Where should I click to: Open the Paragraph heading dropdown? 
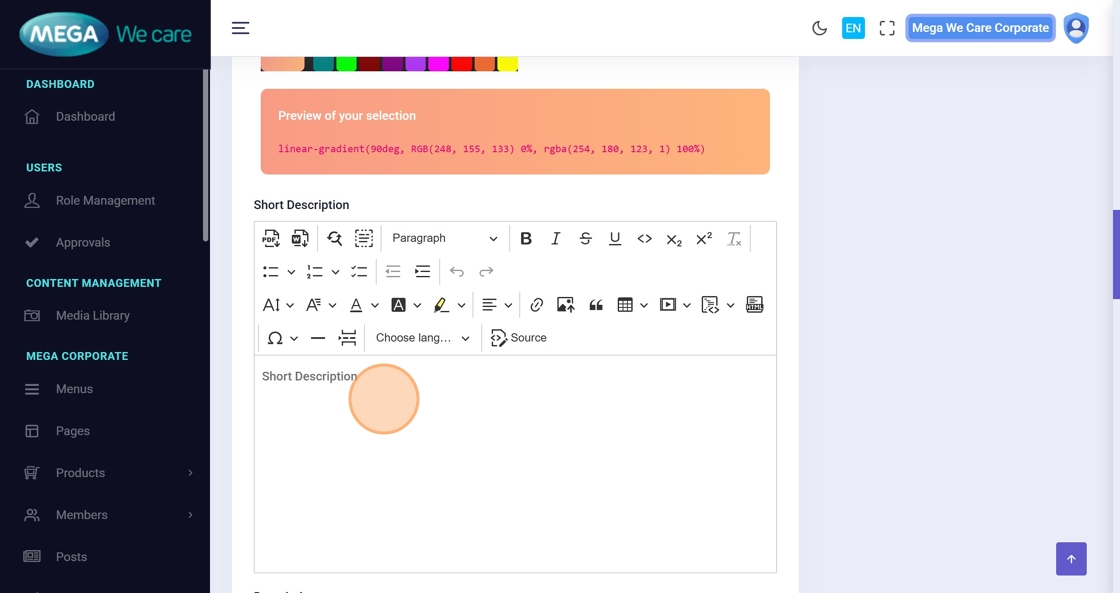(444, 238)
